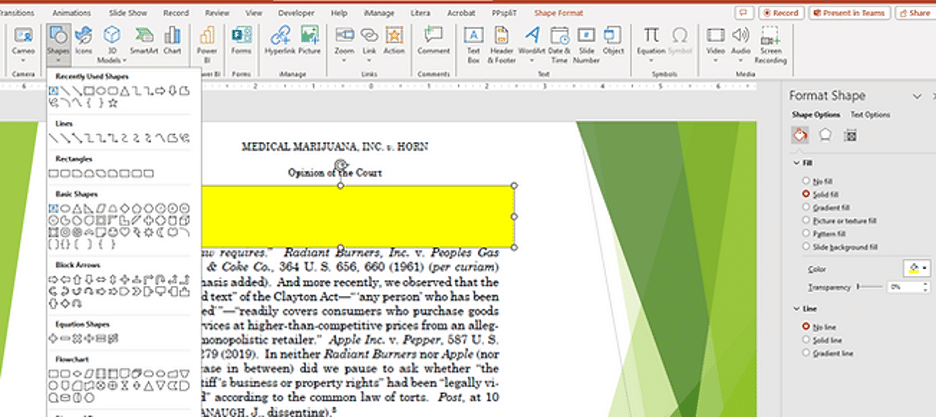Add a Comment from the ribbon
Image resolution: width=936 pixels, height=418 pixels.
pyautogui.click(x=433, y=40)
